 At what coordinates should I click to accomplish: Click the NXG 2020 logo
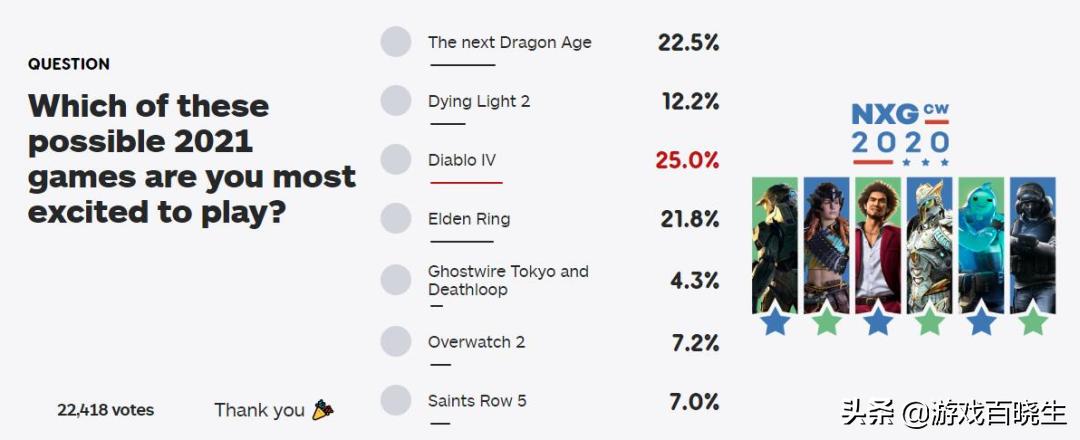[900, 132]
